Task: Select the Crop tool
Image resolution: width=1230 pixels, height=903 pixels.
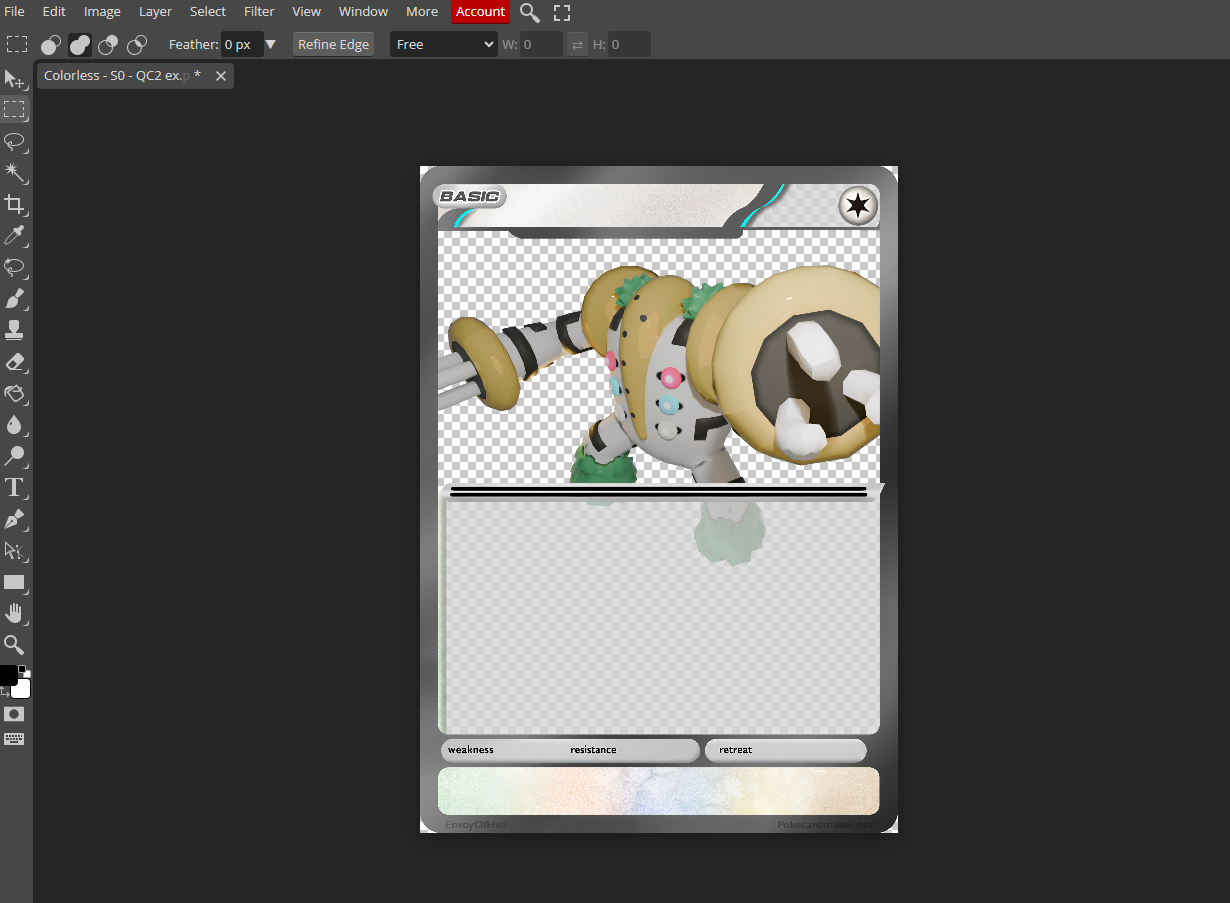Action: (x=14, y=204)
